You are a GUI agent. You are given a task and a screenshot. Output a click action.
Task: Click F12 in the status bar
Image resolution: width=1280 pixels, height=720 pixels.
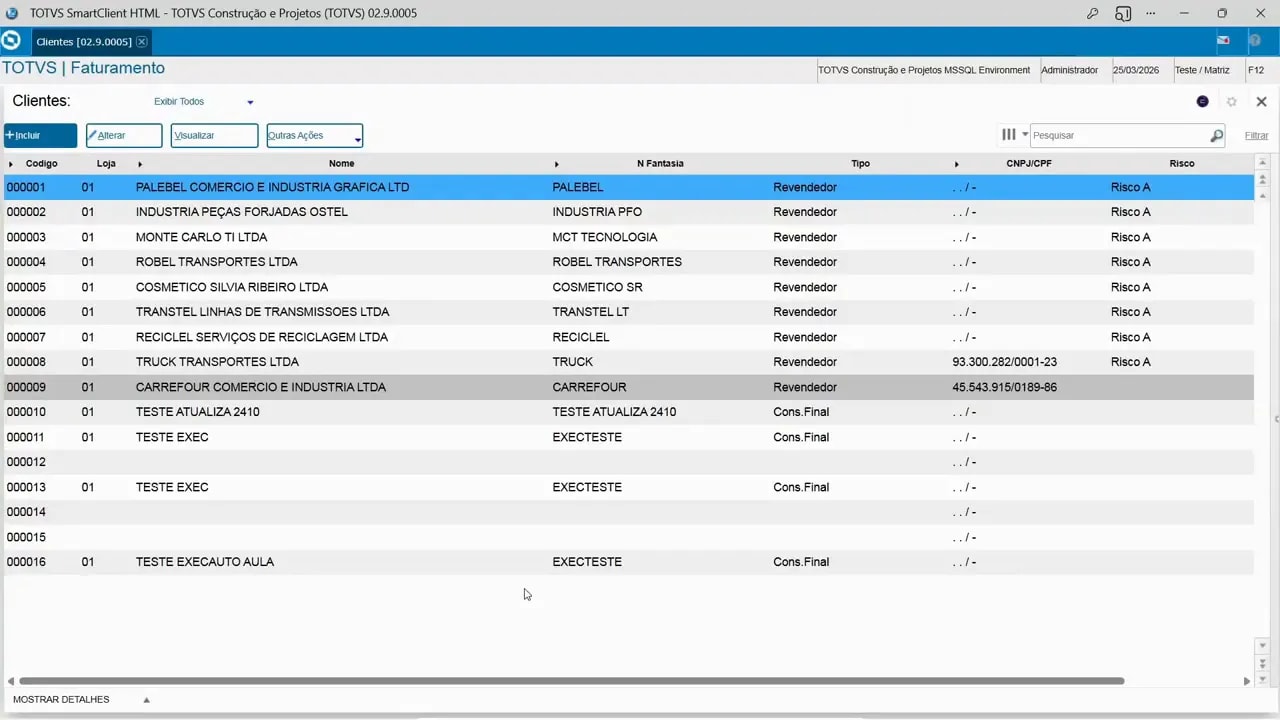1256,70
